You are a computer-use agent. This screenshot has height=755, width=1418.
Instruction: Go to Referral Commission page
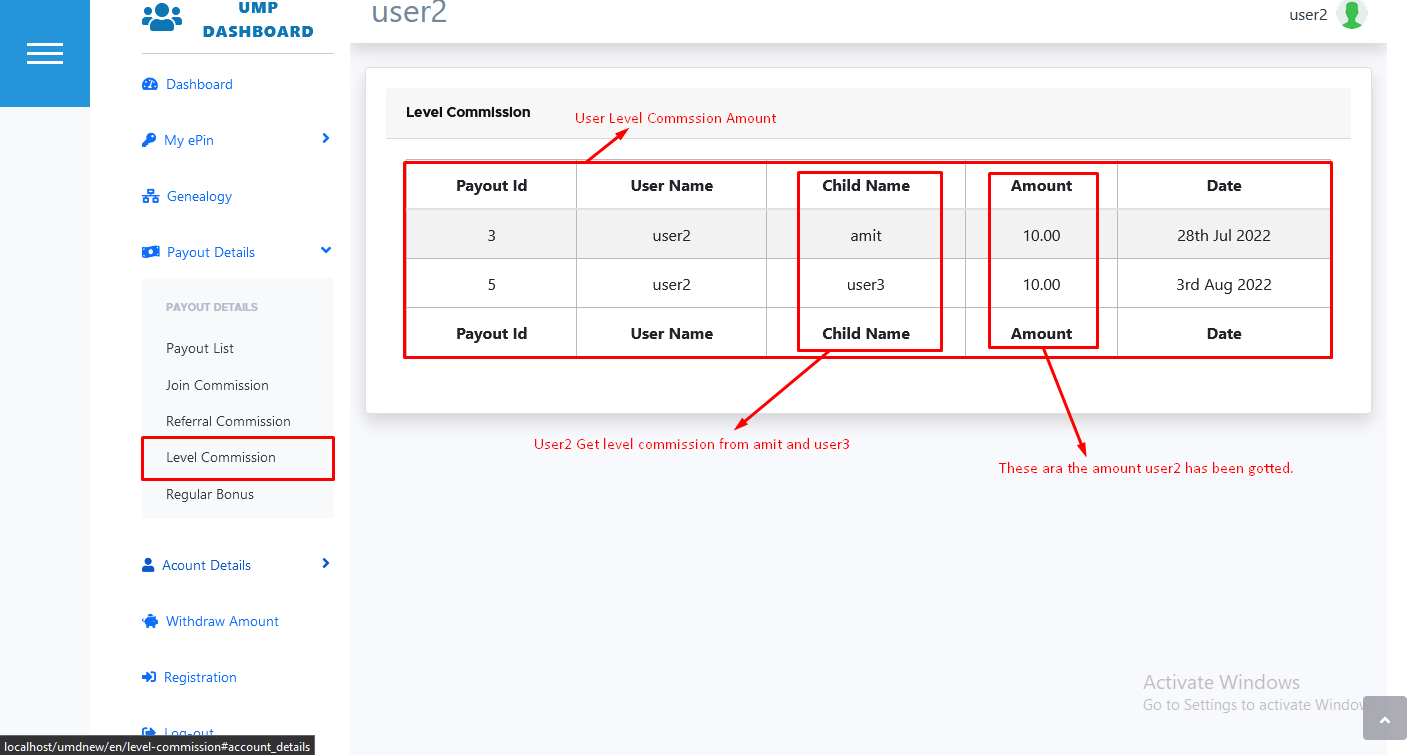tap(228, 422)
